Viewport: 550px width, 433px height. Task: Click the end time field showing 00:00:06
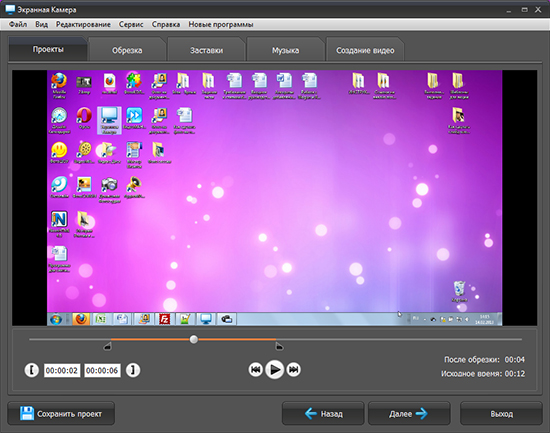pyautogui.click(x=102, y=371)
